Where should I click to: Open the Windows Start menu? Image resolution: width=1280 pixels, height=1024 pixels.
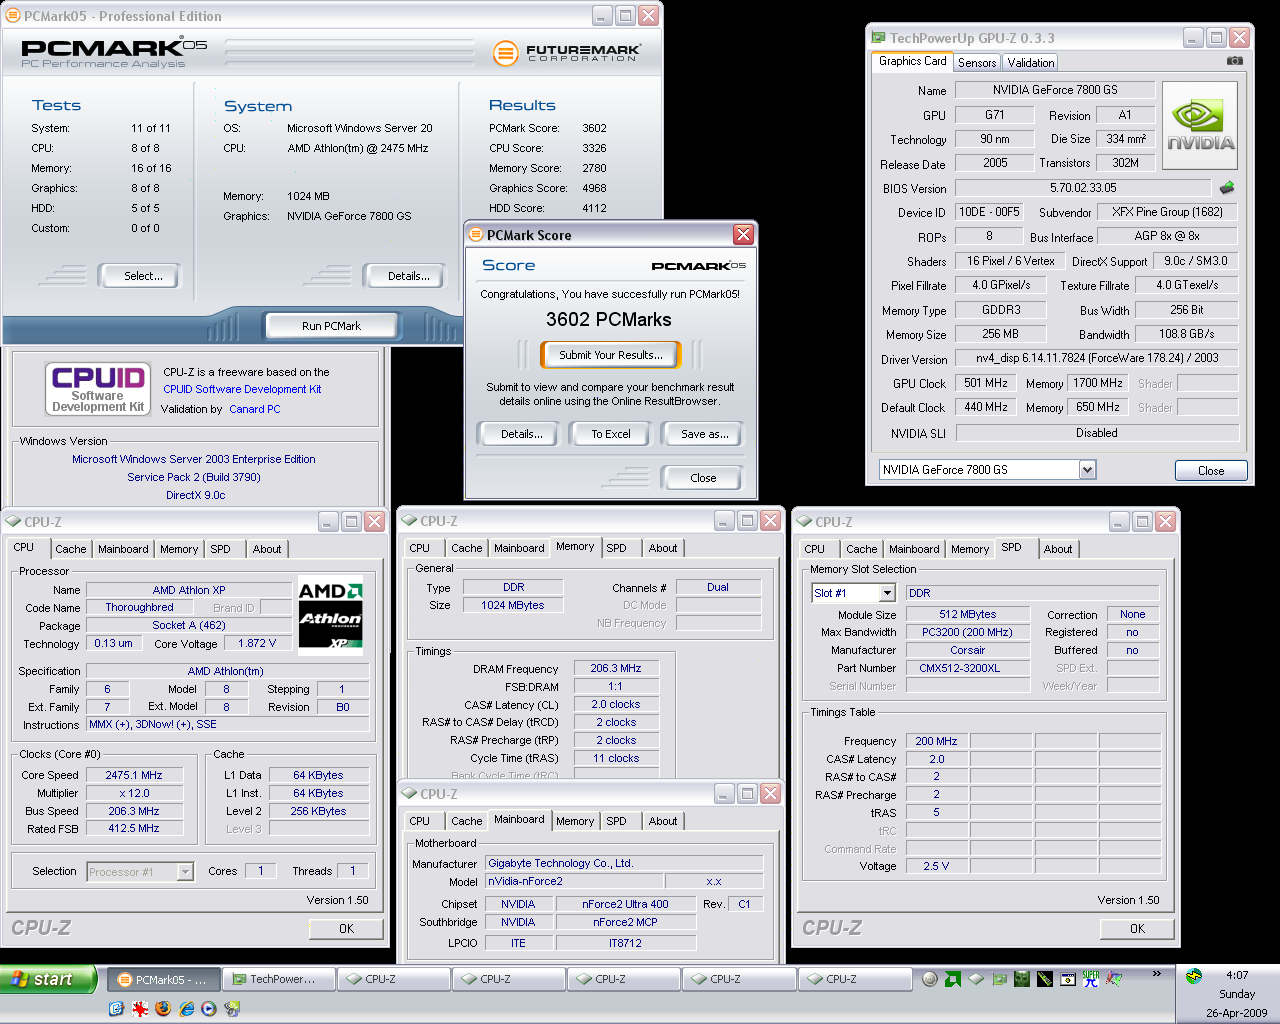pyautogui.click(x=48, y=979)
